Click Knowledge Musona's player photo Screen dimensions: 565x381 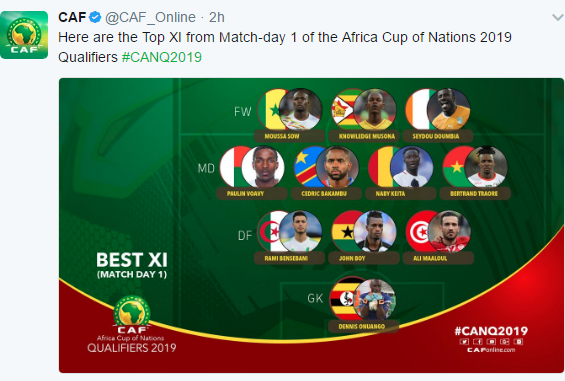point(375,109)
